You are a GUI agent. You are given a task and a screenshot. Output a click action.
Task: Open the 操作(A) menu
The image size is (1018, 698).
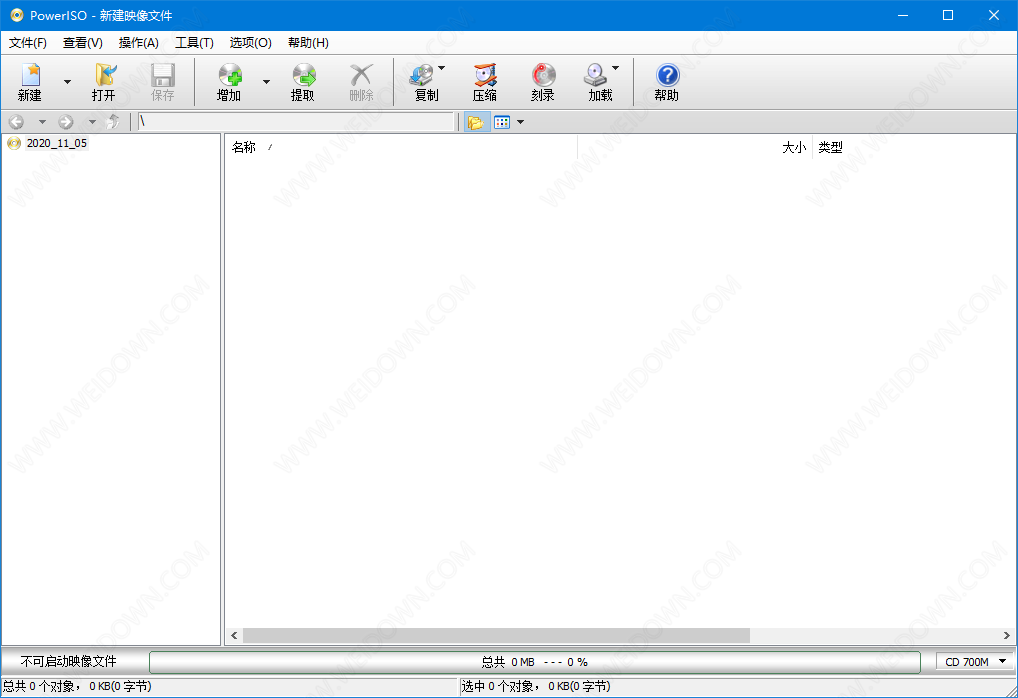coord(138,43)
